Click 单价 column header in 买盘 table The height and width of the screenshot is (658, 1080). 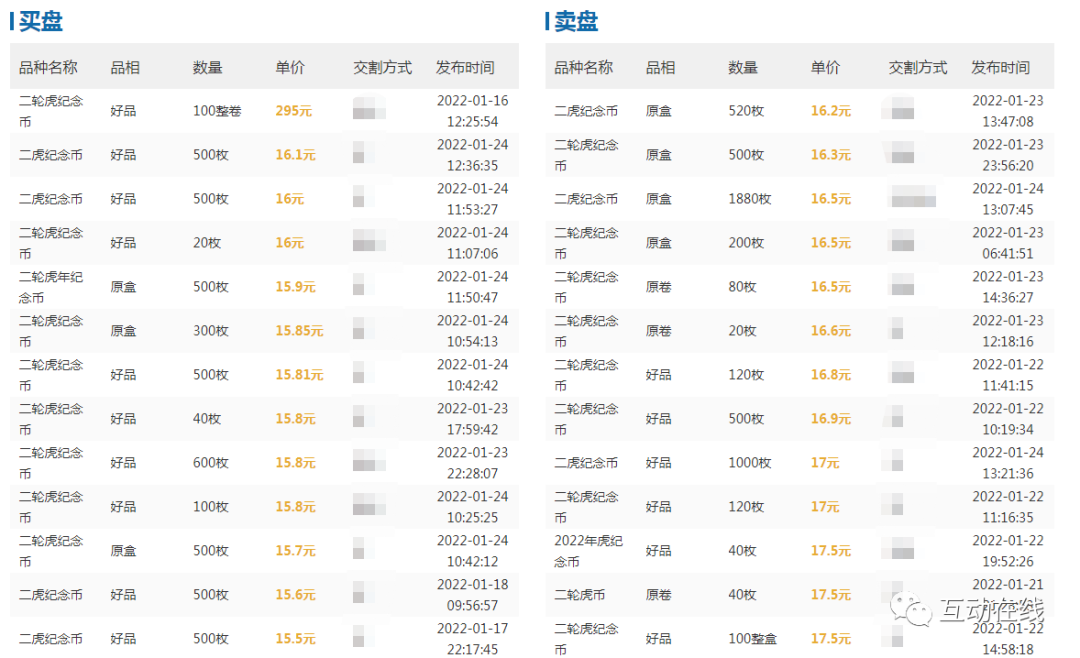tap(290, 68)
